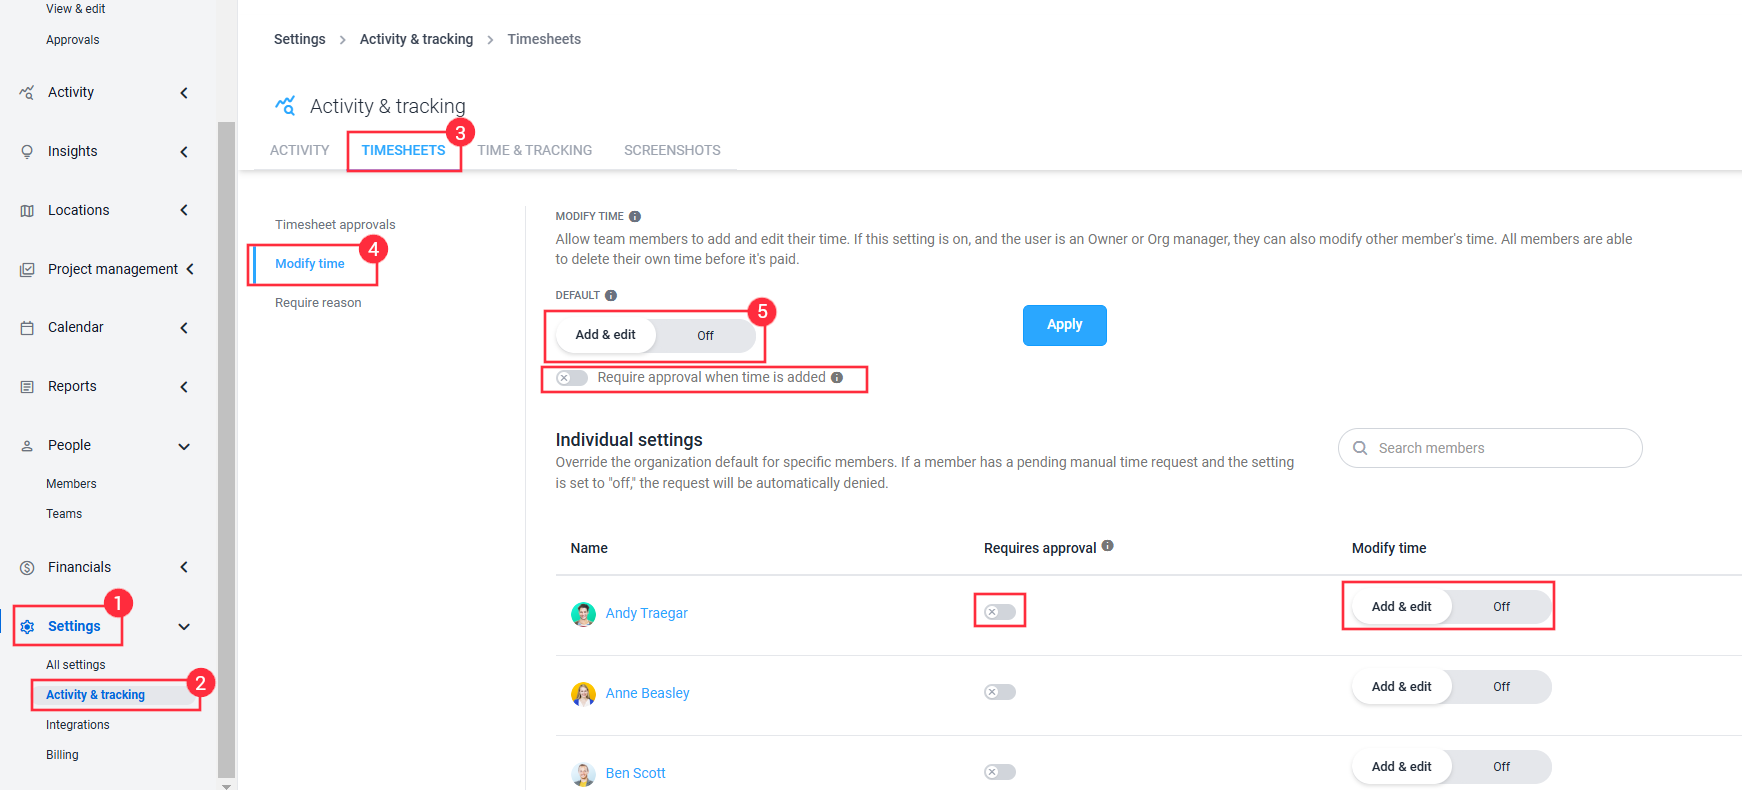The width and height of the screenshot is (1742, 790).
Task: Click the Settings gear icon
Action: point(27,626)
